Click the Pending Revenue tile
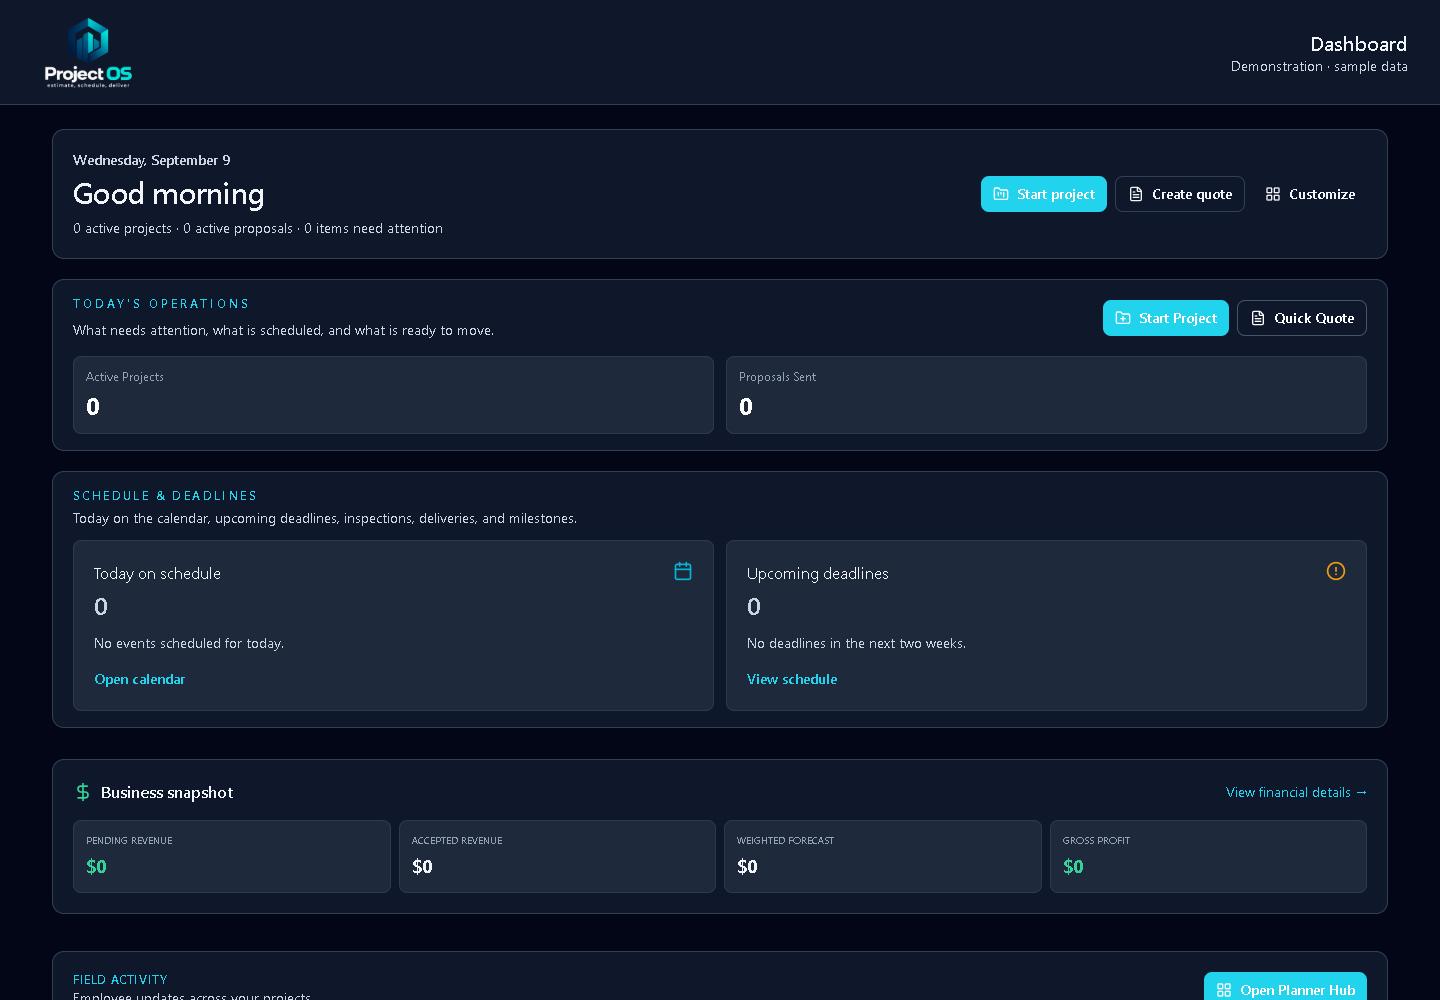 coord(232,856)
